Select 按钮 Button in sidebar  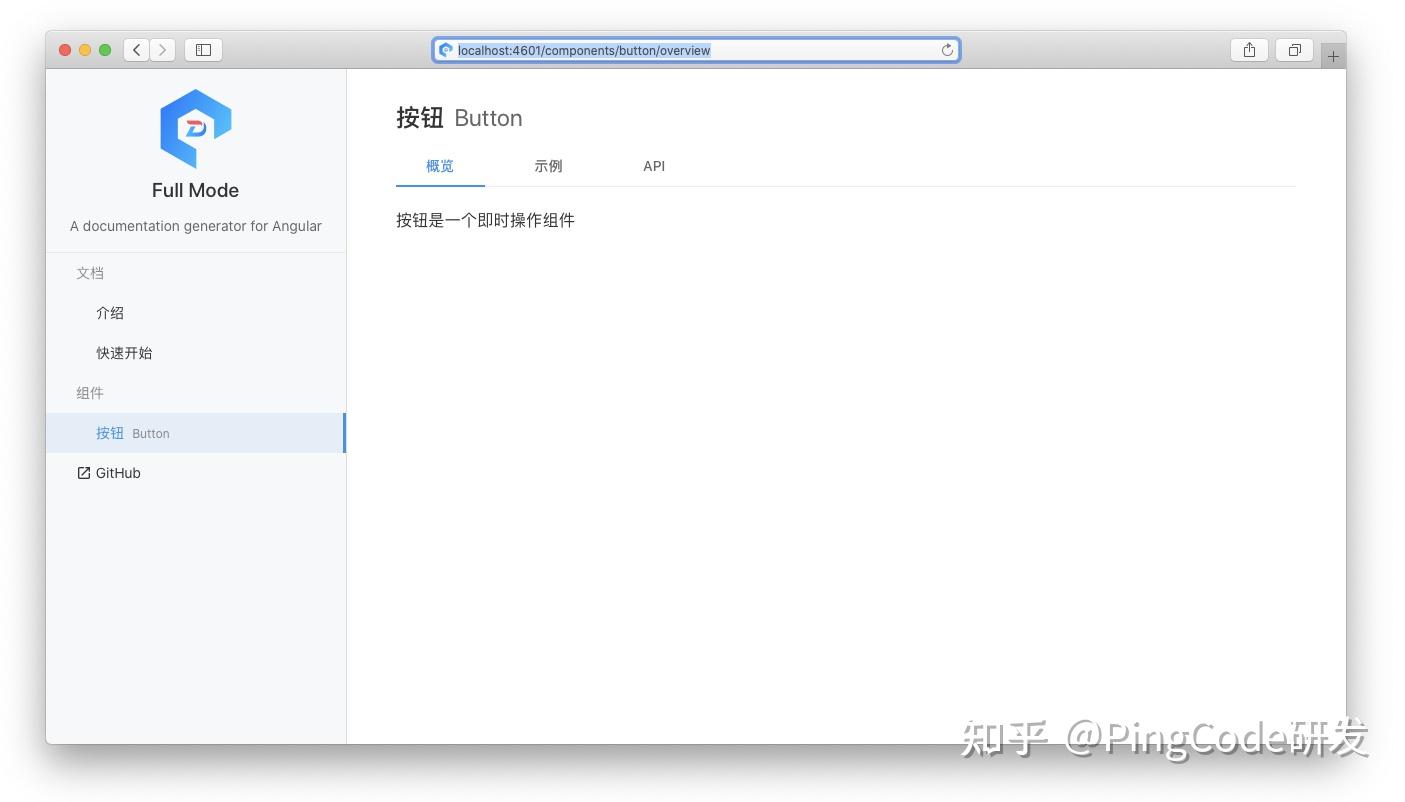[196, 433]
